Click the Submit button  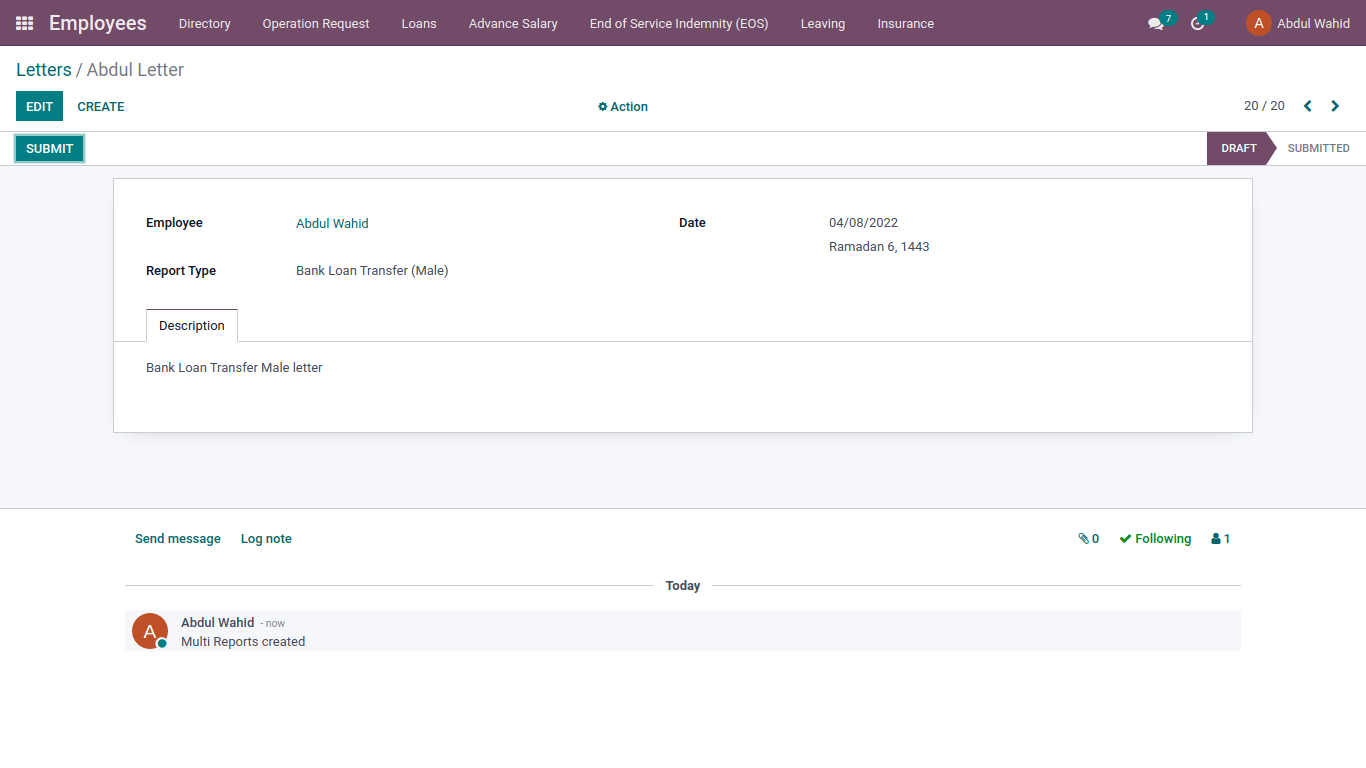50,148
